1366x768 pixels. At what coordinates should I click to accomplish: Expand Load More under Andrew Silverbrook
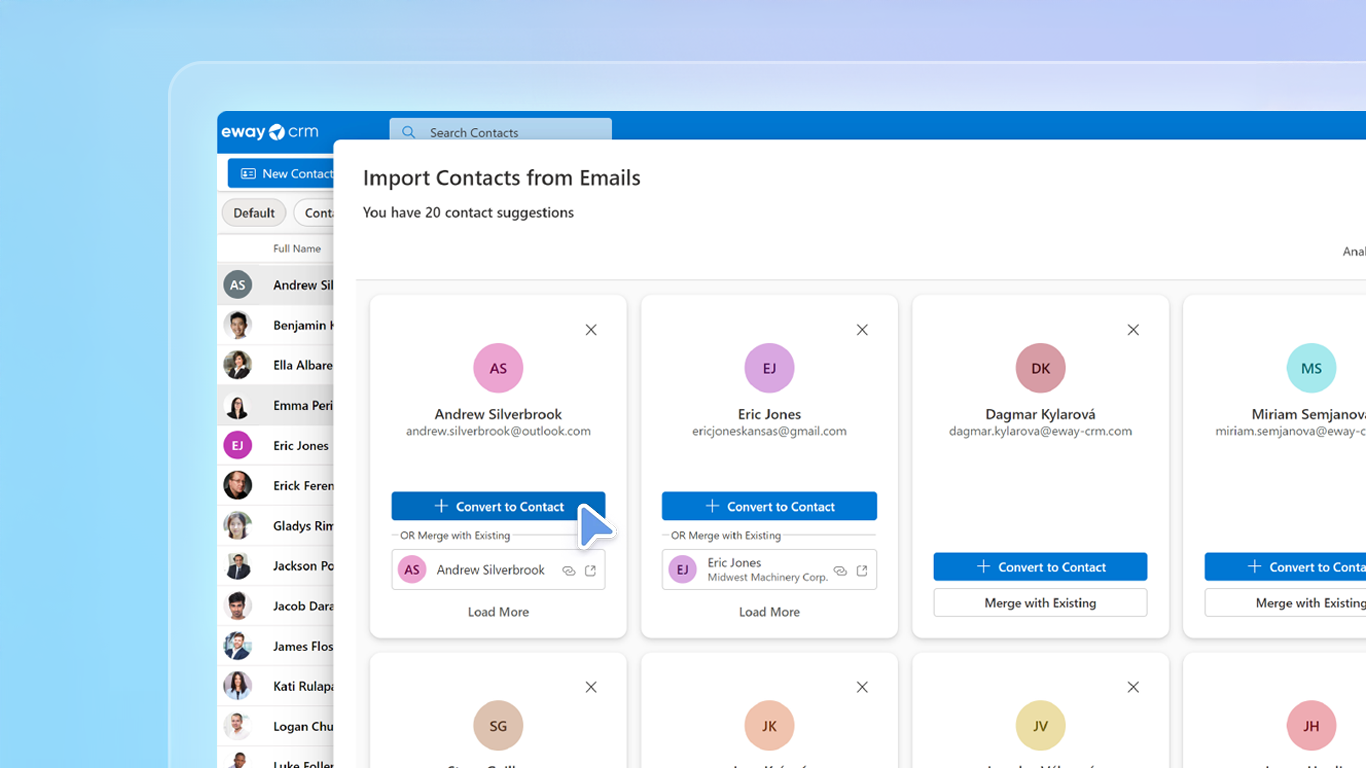498,611
